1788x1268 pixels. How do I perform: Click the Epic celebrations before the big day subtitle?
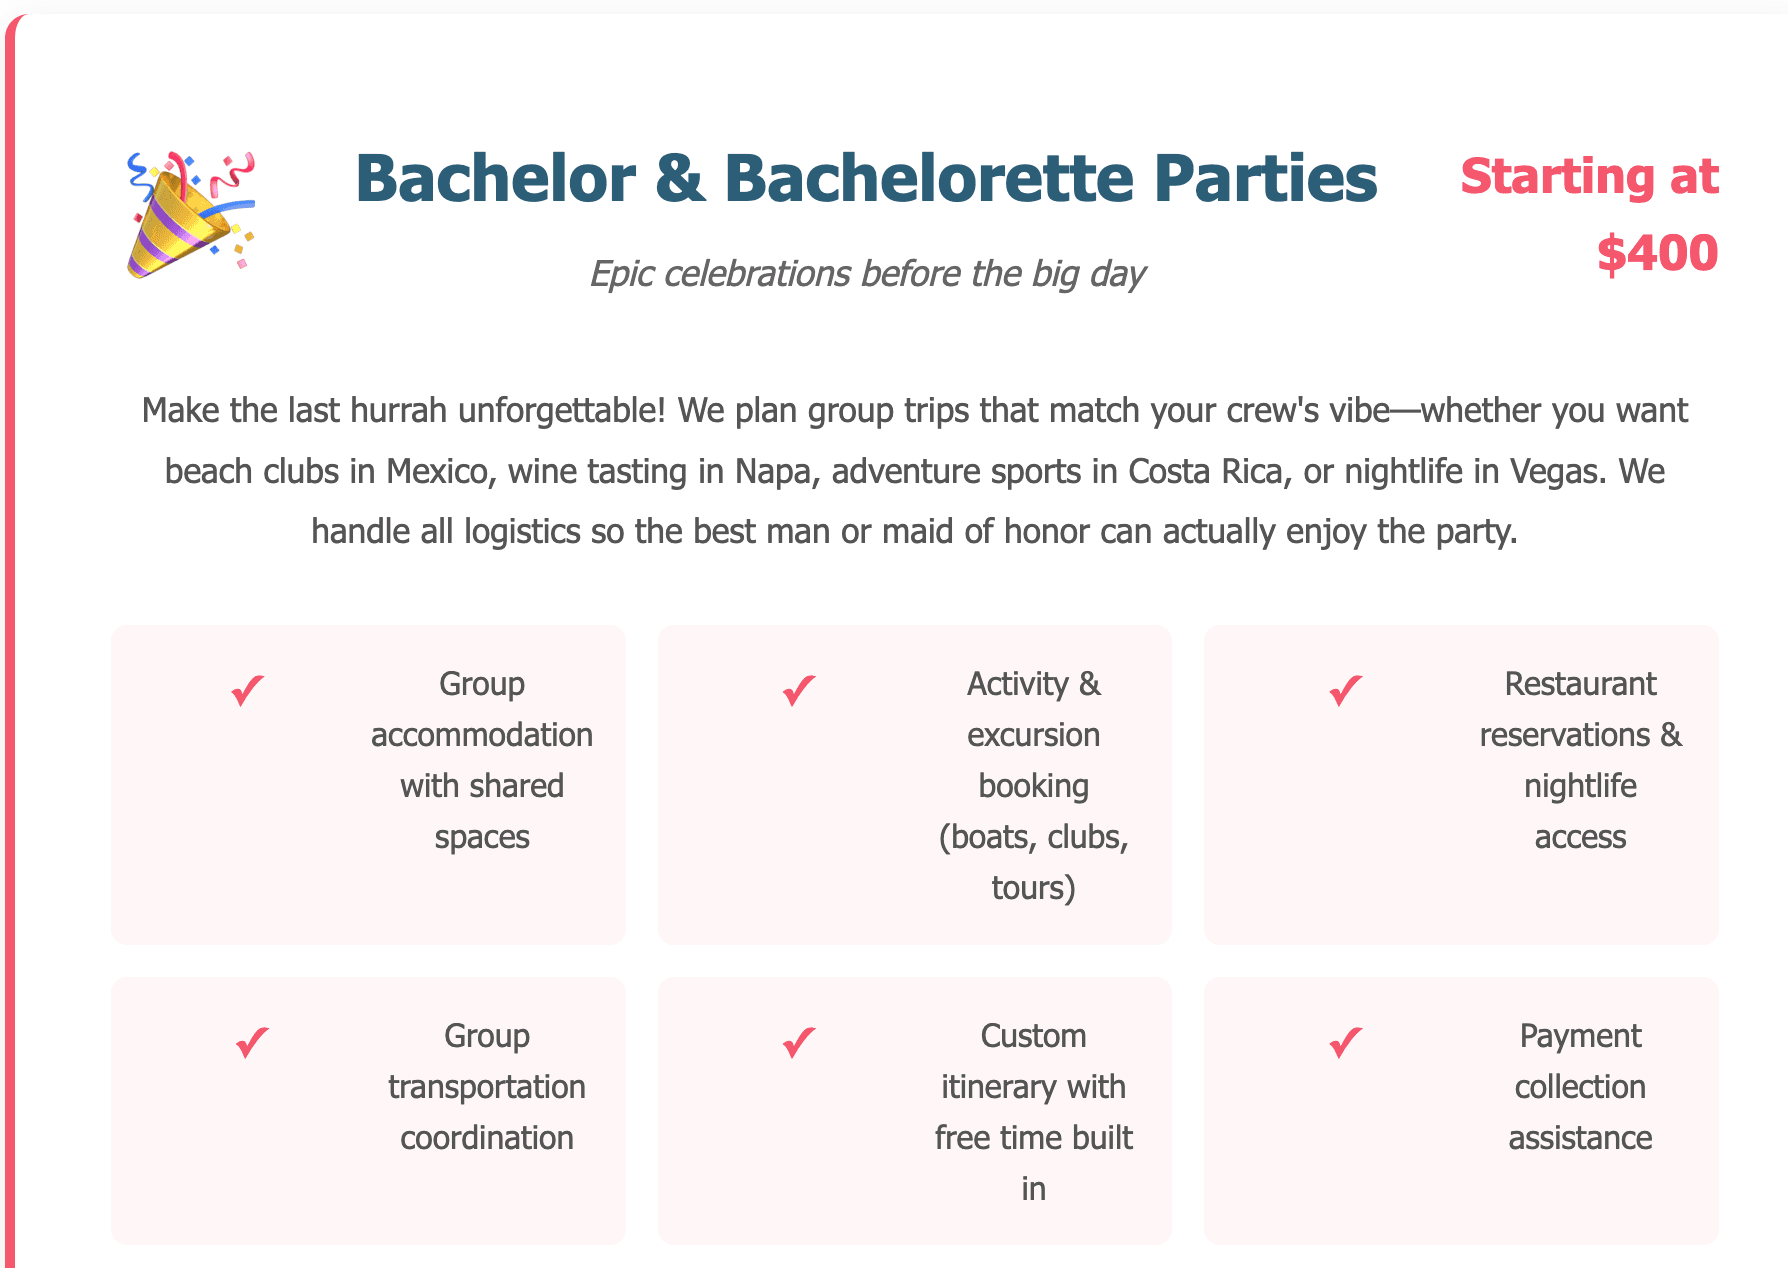pos(866,273)
